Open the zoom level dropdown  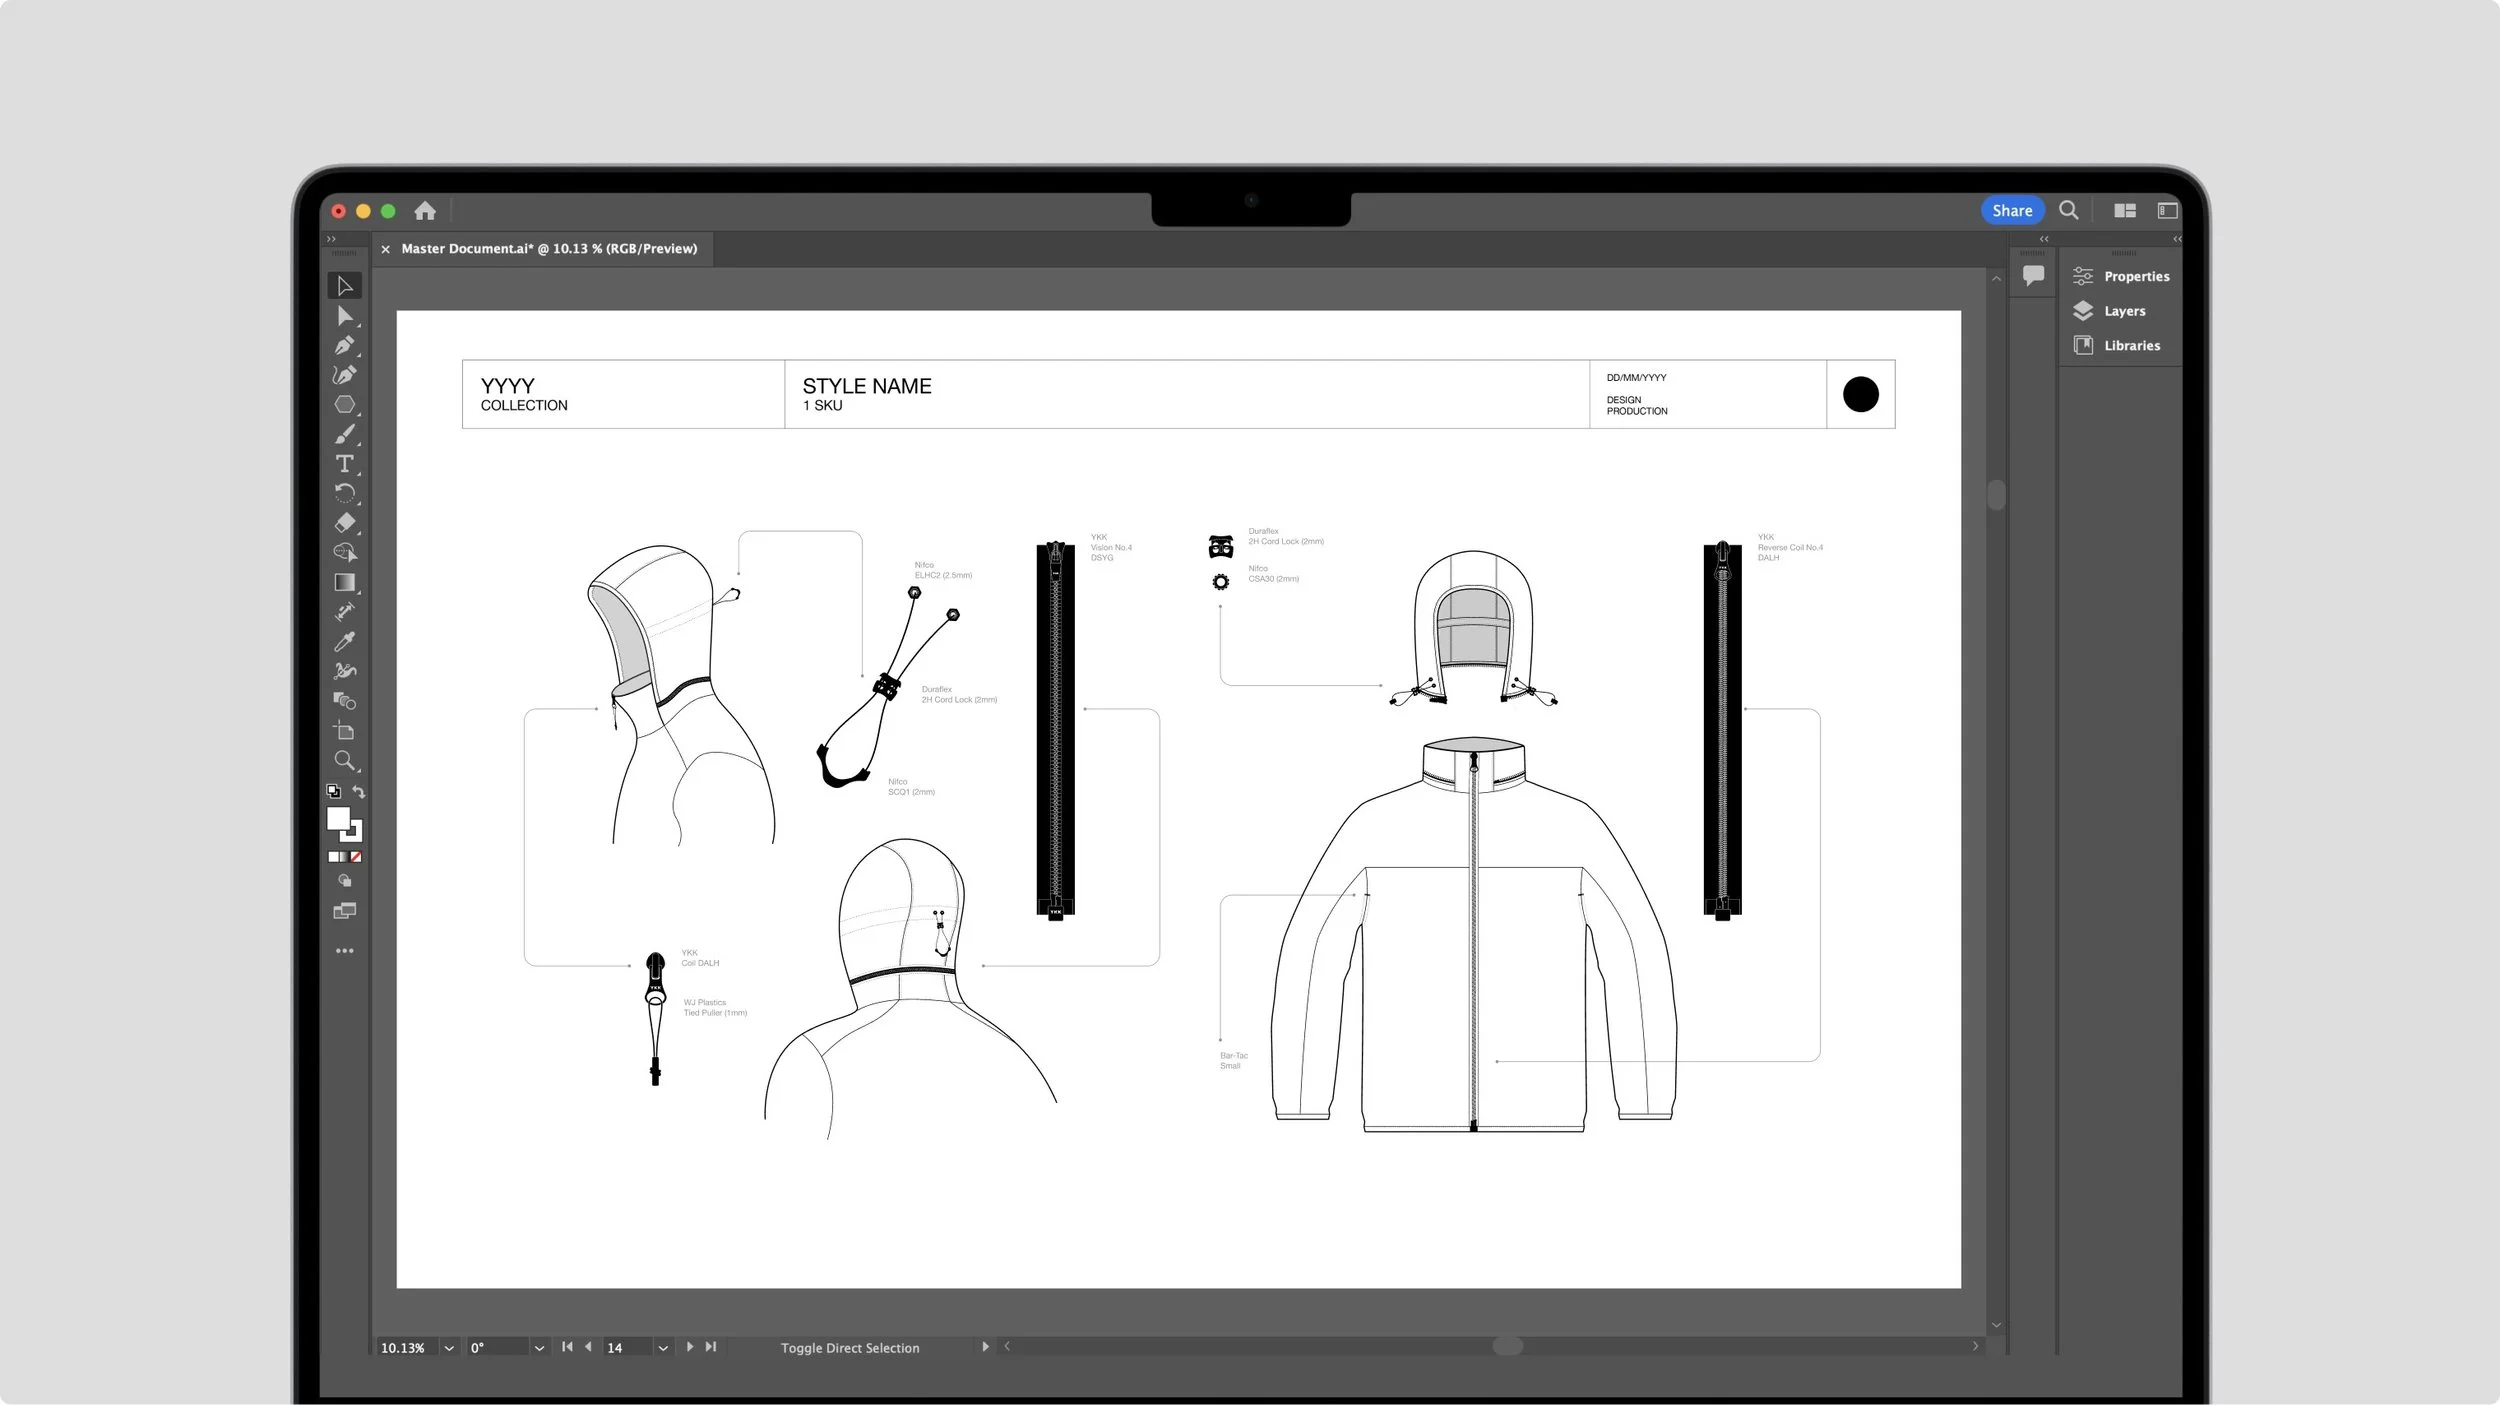tap(449, 1348)
